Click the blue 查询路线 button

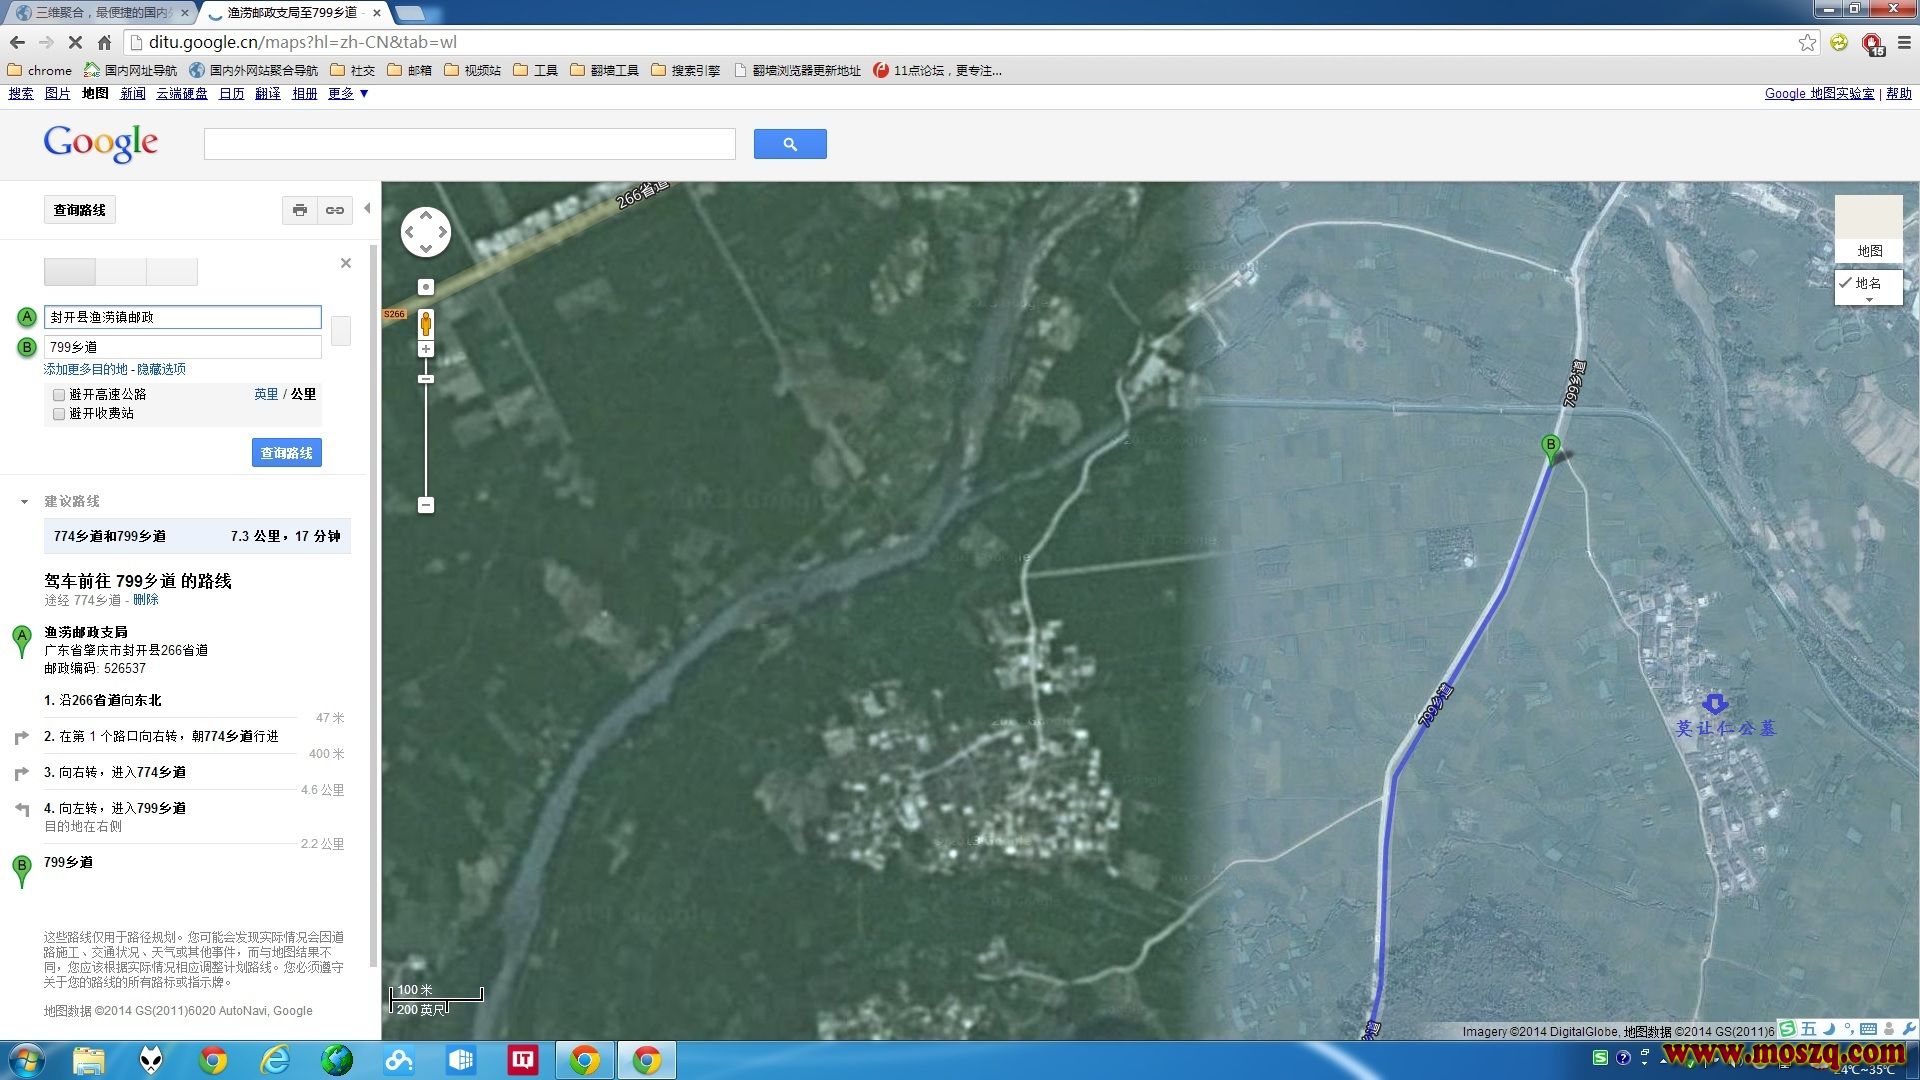286,453
